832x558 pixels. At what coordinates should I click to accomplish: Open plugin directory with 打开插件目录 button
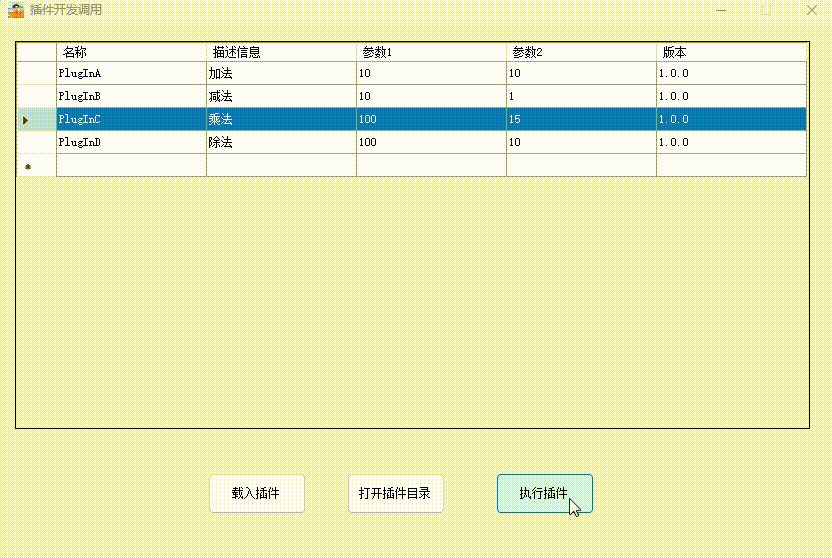point(395,493)
